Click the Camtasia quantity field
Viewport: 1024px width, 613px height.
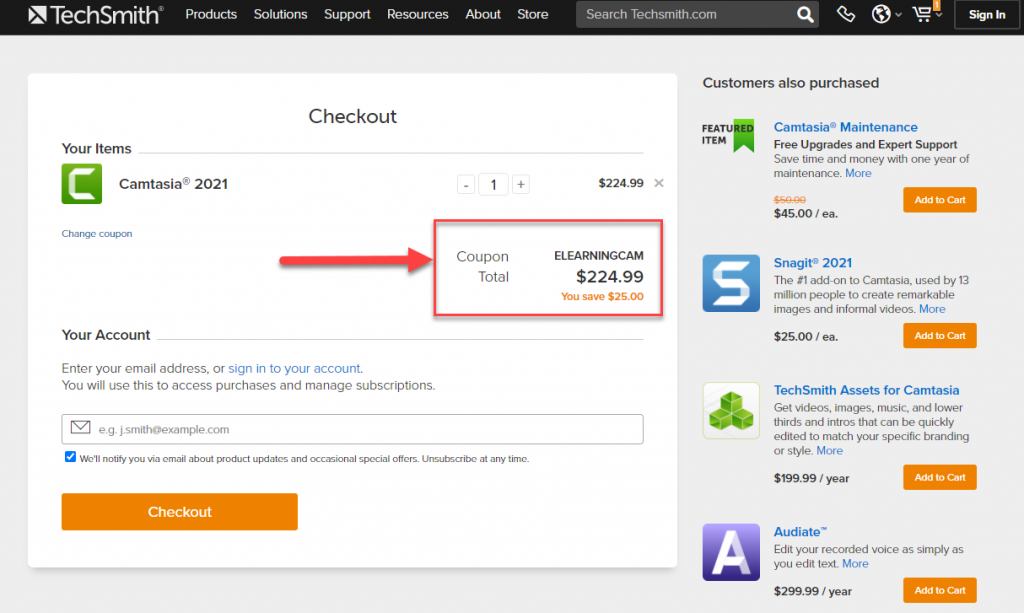pos(493,185)
